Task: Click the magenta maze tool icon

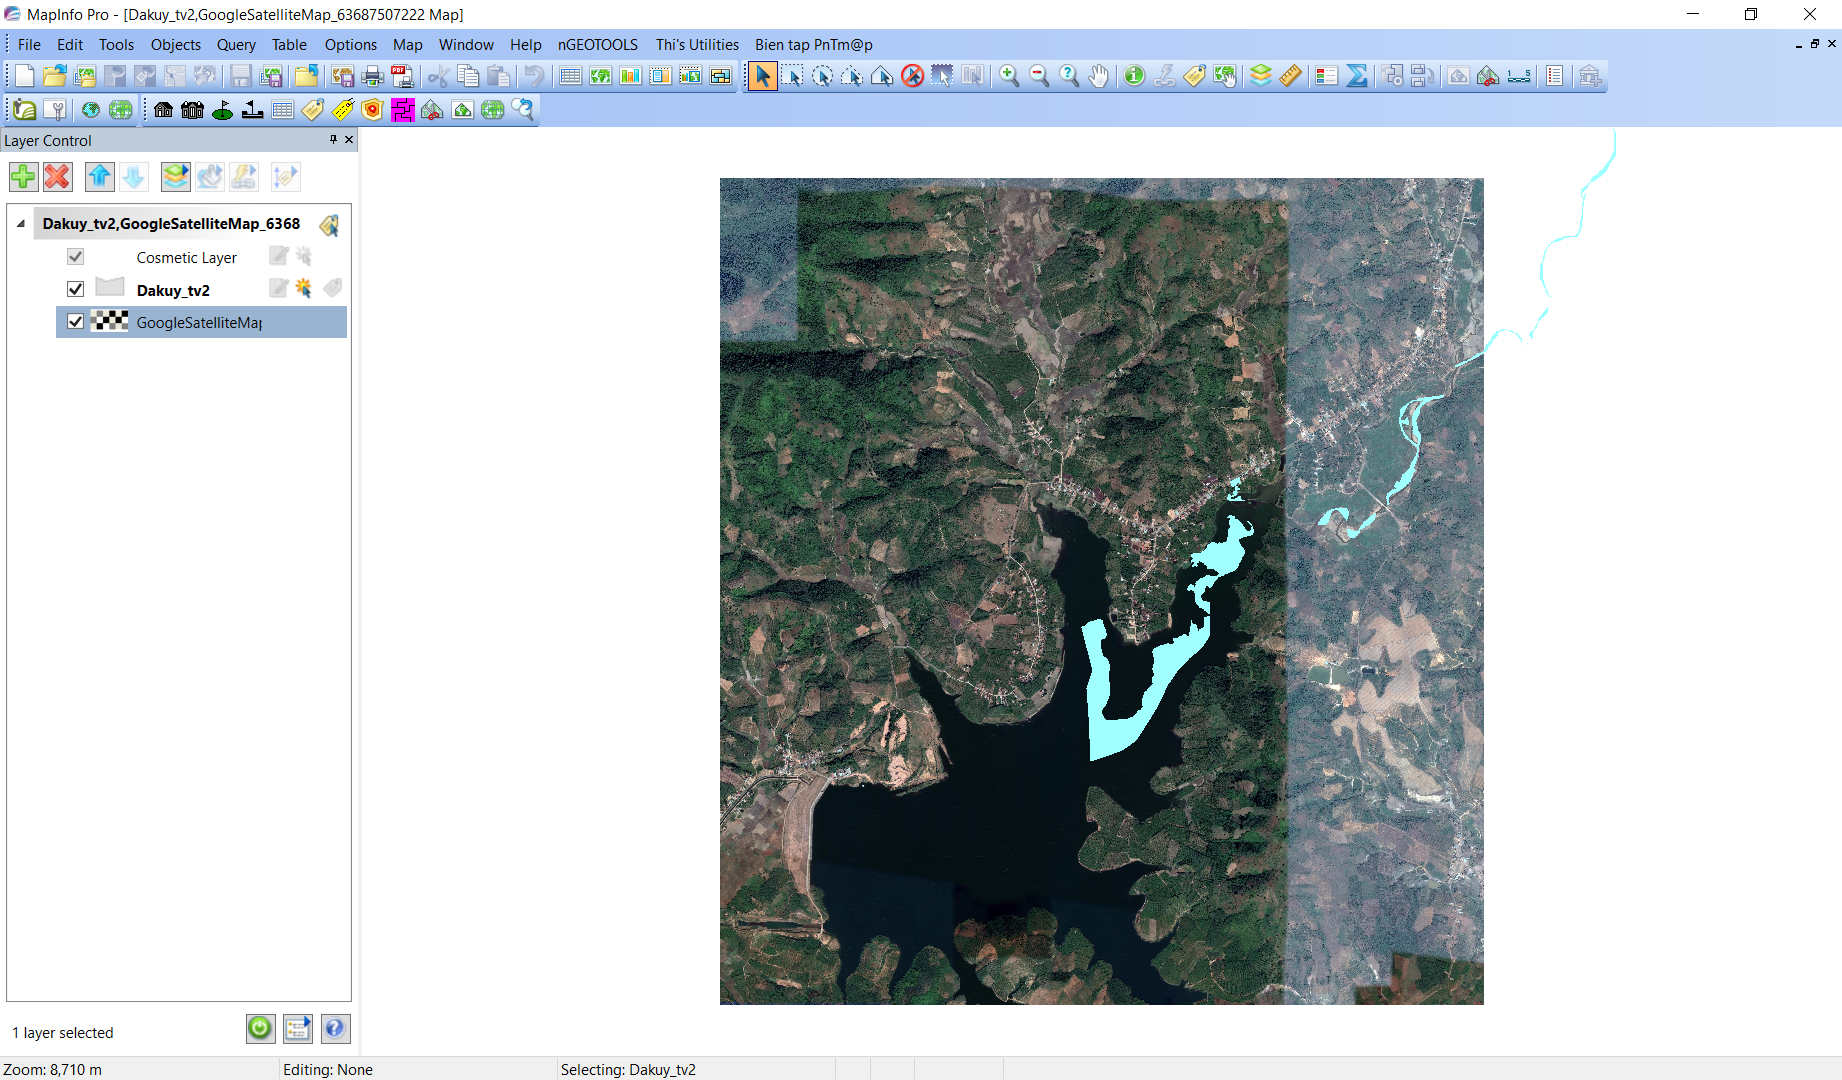Action: click(403, 110)
